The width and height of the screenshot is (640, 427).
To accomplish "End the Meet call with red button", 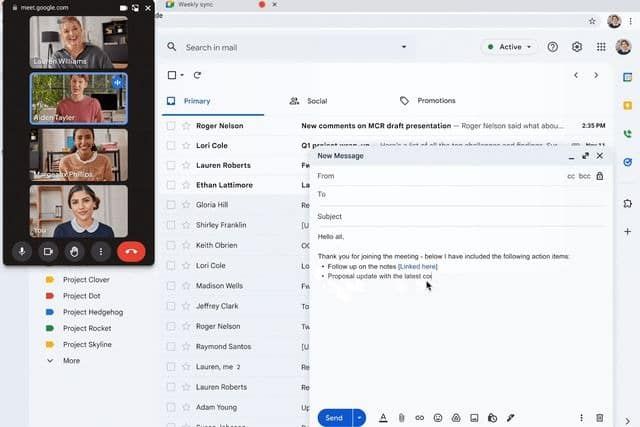I will pyautogui.click(x=131, y=251).
